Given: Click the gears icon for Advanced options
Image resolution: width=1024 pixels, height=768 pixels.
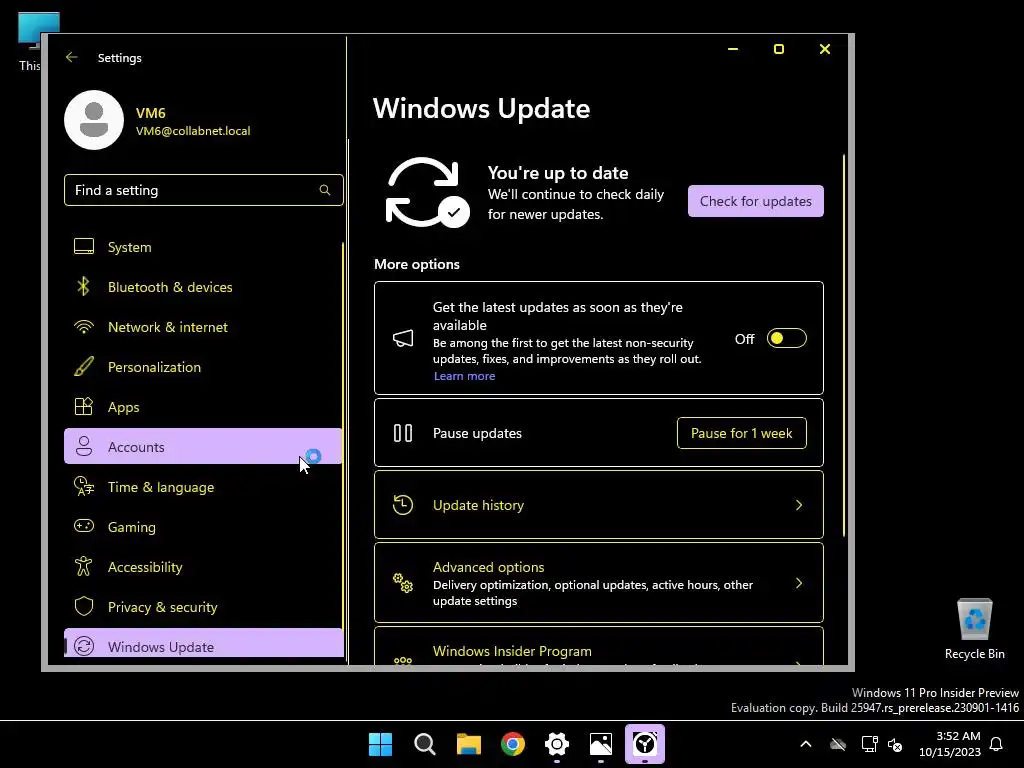Looking at the screenshot, I should pos(403,583).
